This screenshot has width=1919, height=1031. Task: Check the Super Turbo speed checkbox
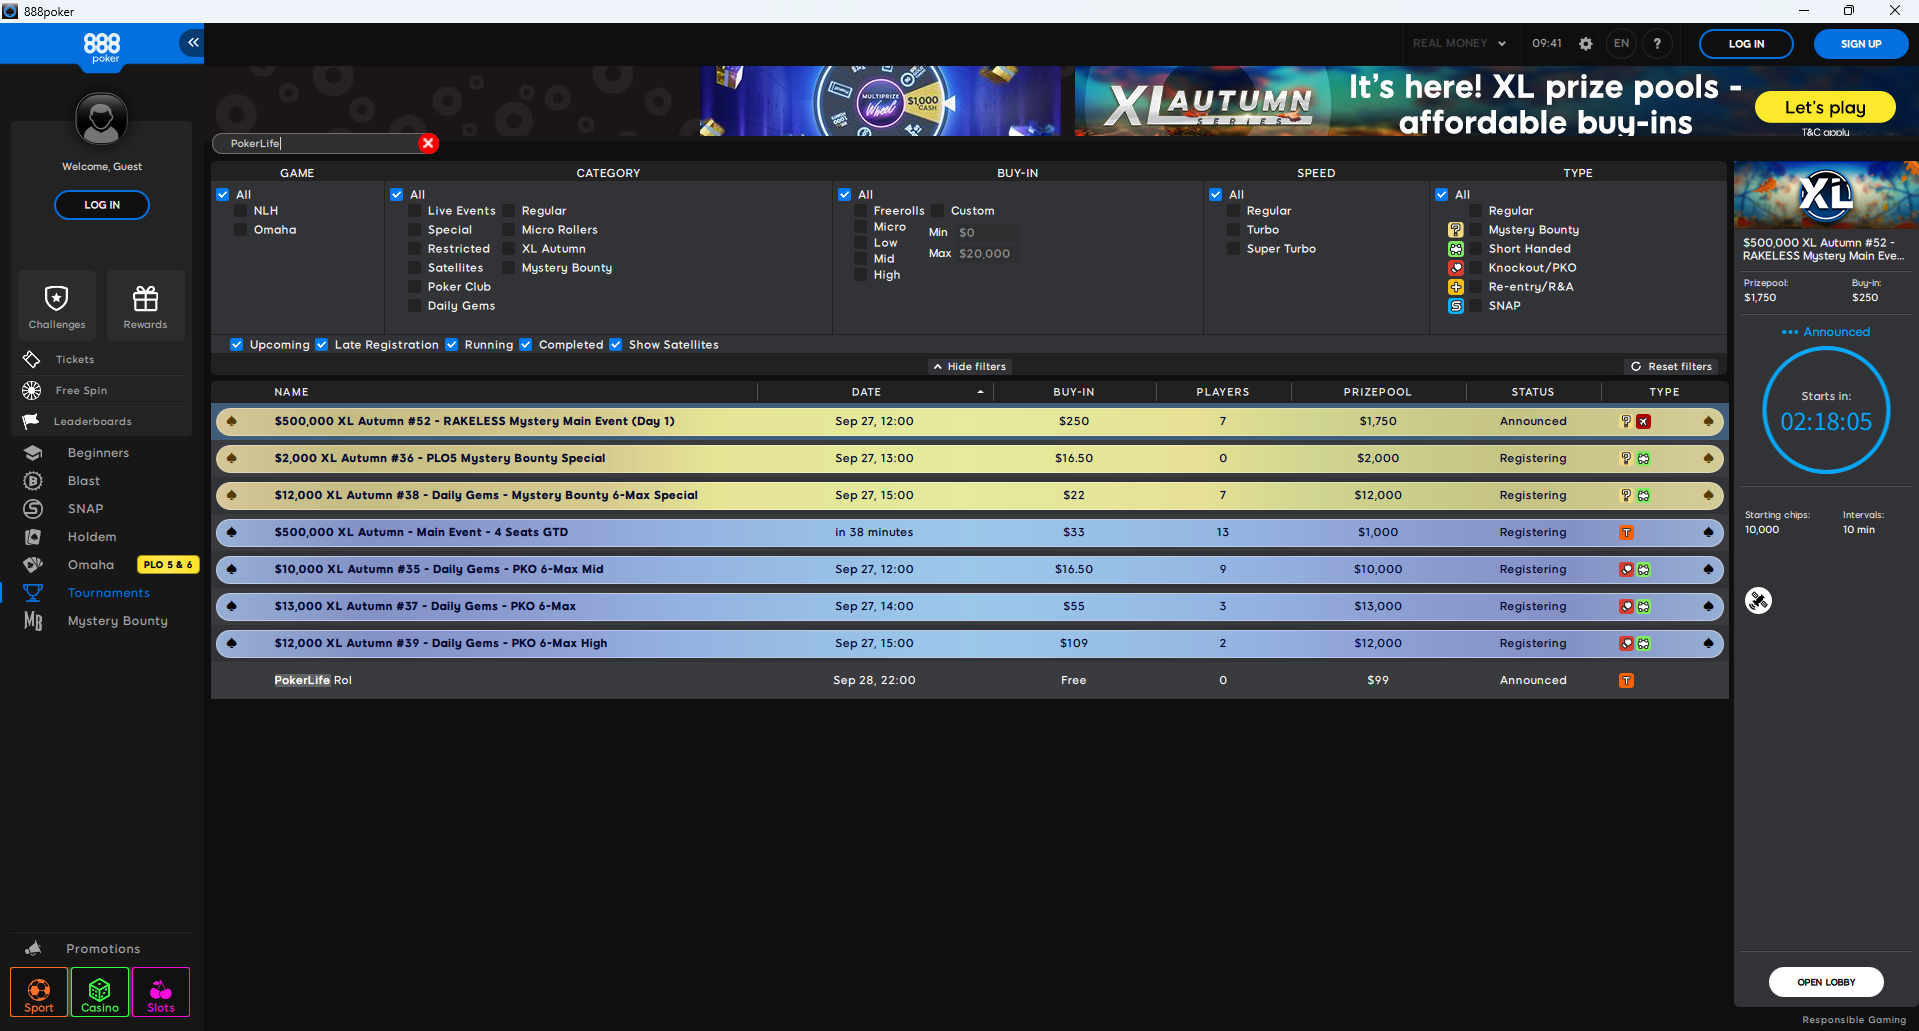pos(1234,249)
